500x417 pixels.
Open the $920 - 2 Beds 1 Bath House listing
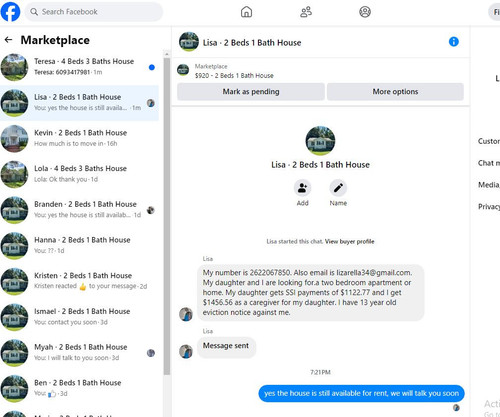click(234, 76)
